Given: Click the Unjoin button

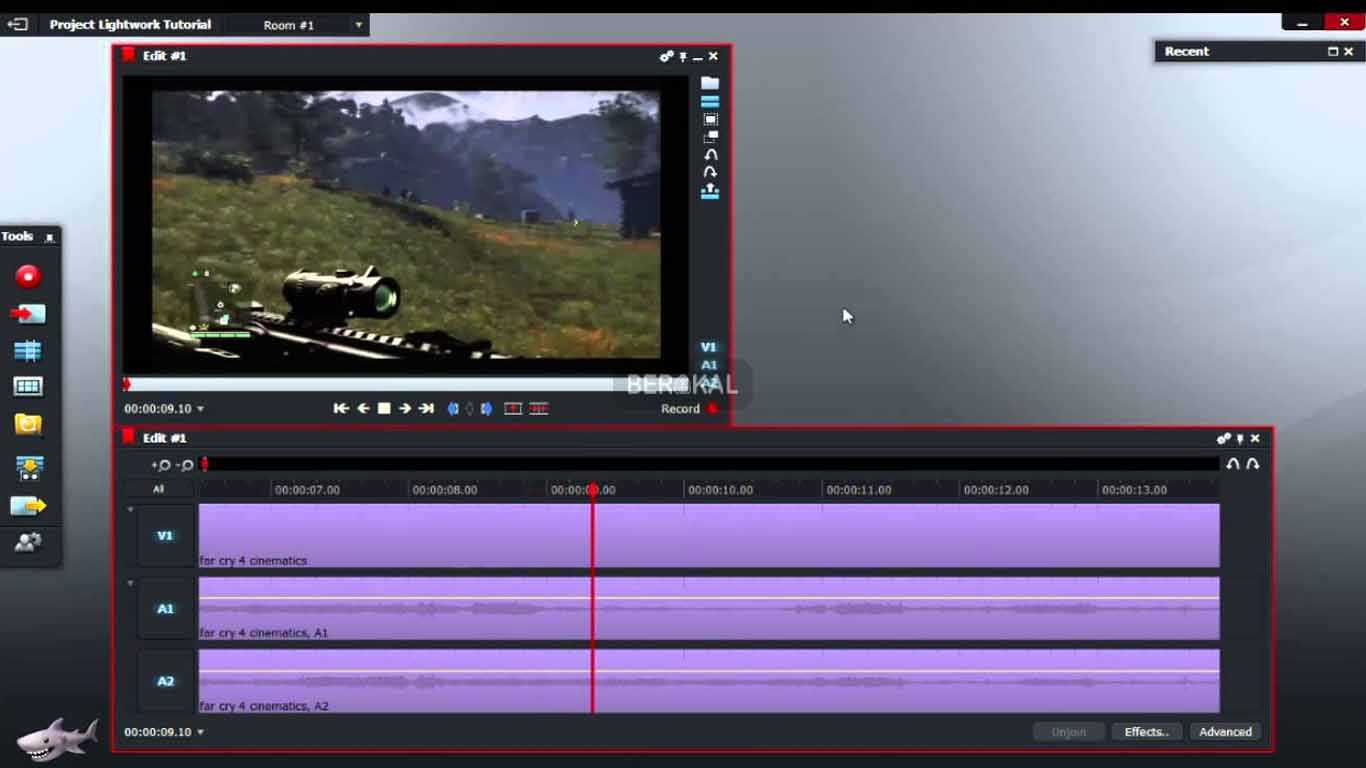Looking at the screenshot, I should 1068,732.
